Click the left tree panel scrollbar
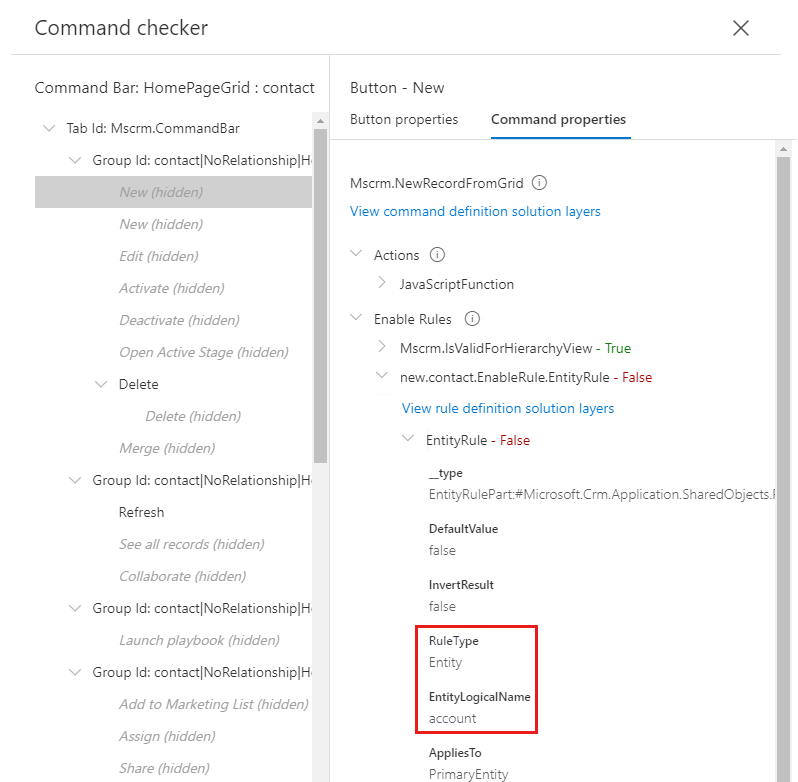The height and width of the screenshot is (782, 798). pyautogui.click(x=320, y=300)
